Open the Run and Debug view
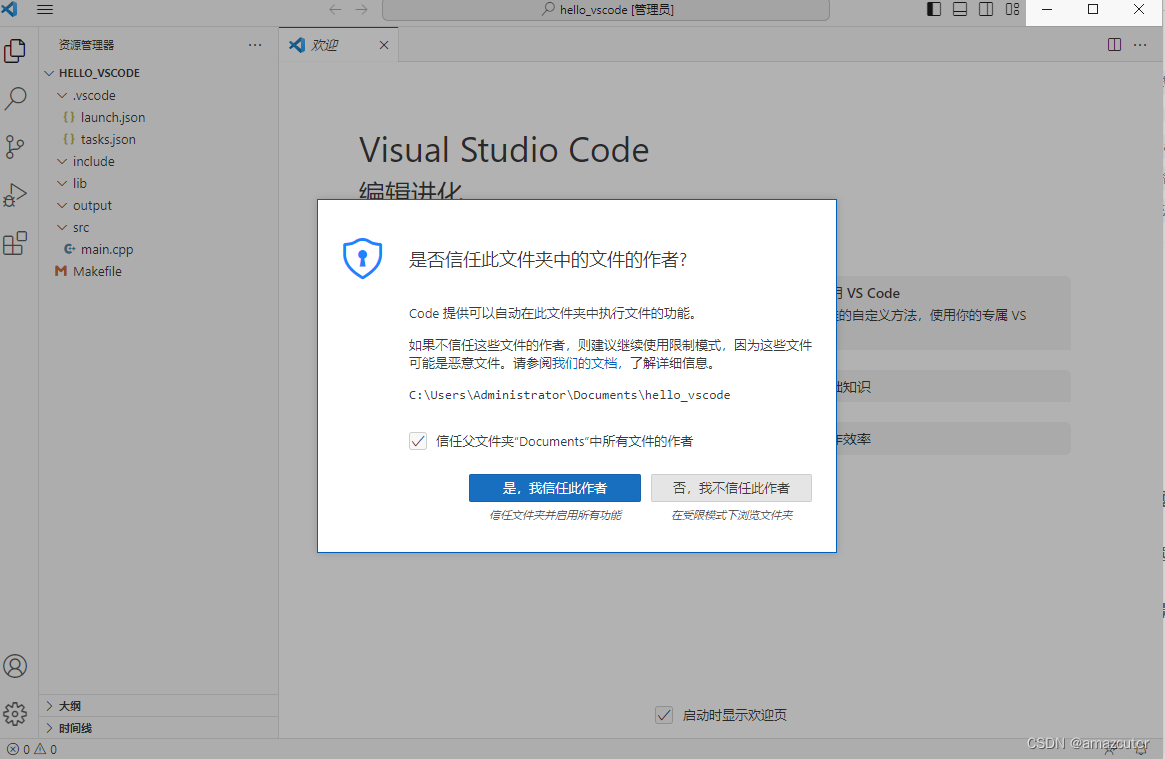 tap(15, 194)
